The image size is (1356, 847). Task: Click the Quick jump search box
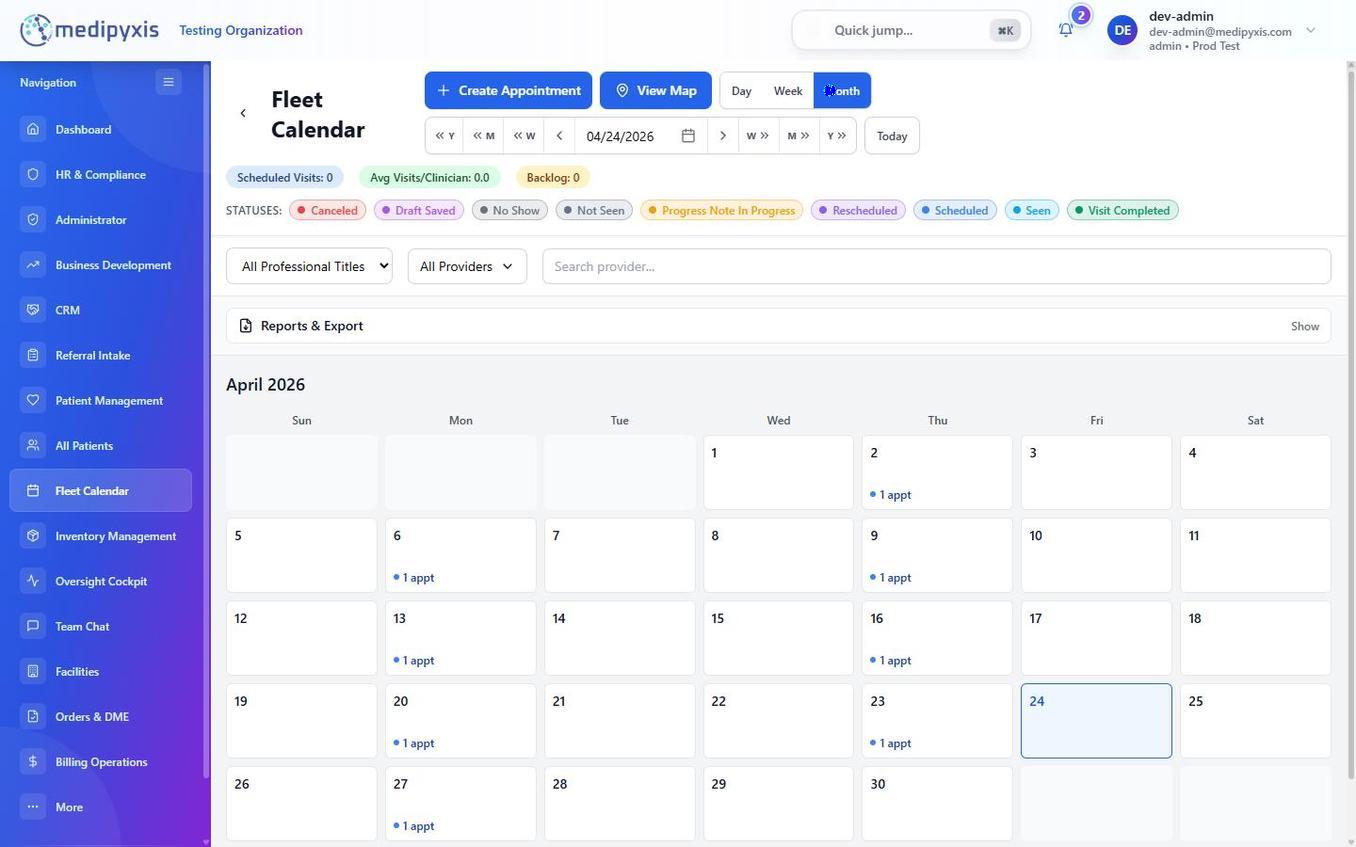pos(911,30)
